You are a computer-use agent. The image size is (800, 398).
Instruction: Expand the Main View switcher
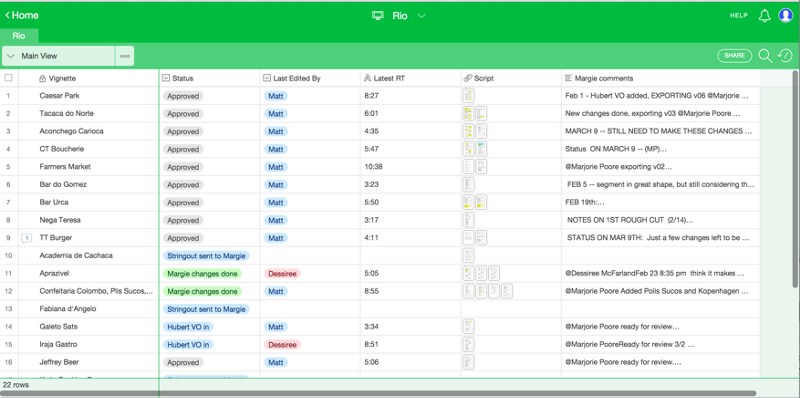(x=59, y=56)
